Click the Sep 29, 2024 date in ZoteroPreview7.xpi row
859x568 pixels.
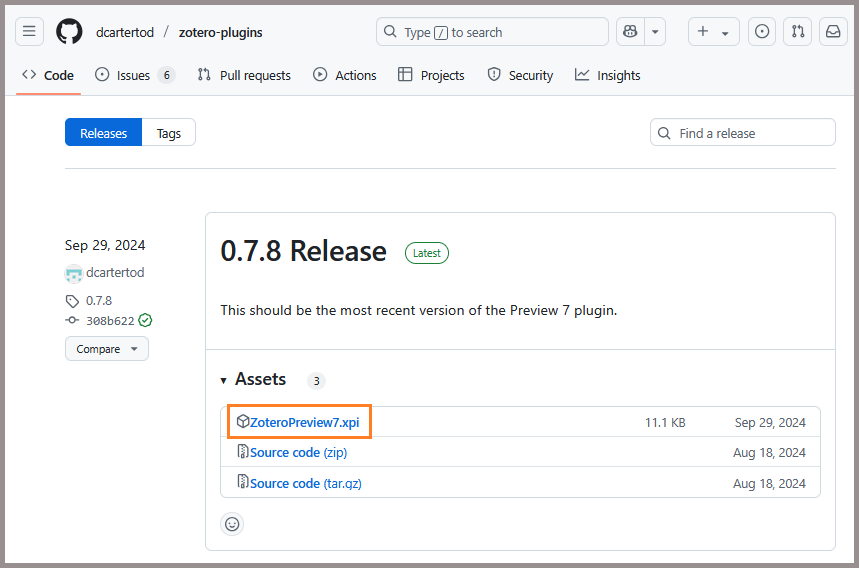[x=770, y=423]
